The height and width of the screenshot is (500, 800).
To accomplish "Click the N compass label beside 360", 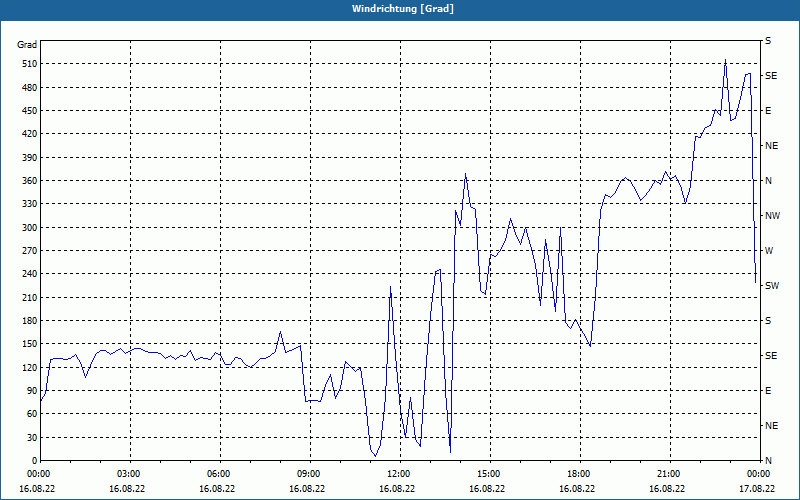I will tap(768, 181).
